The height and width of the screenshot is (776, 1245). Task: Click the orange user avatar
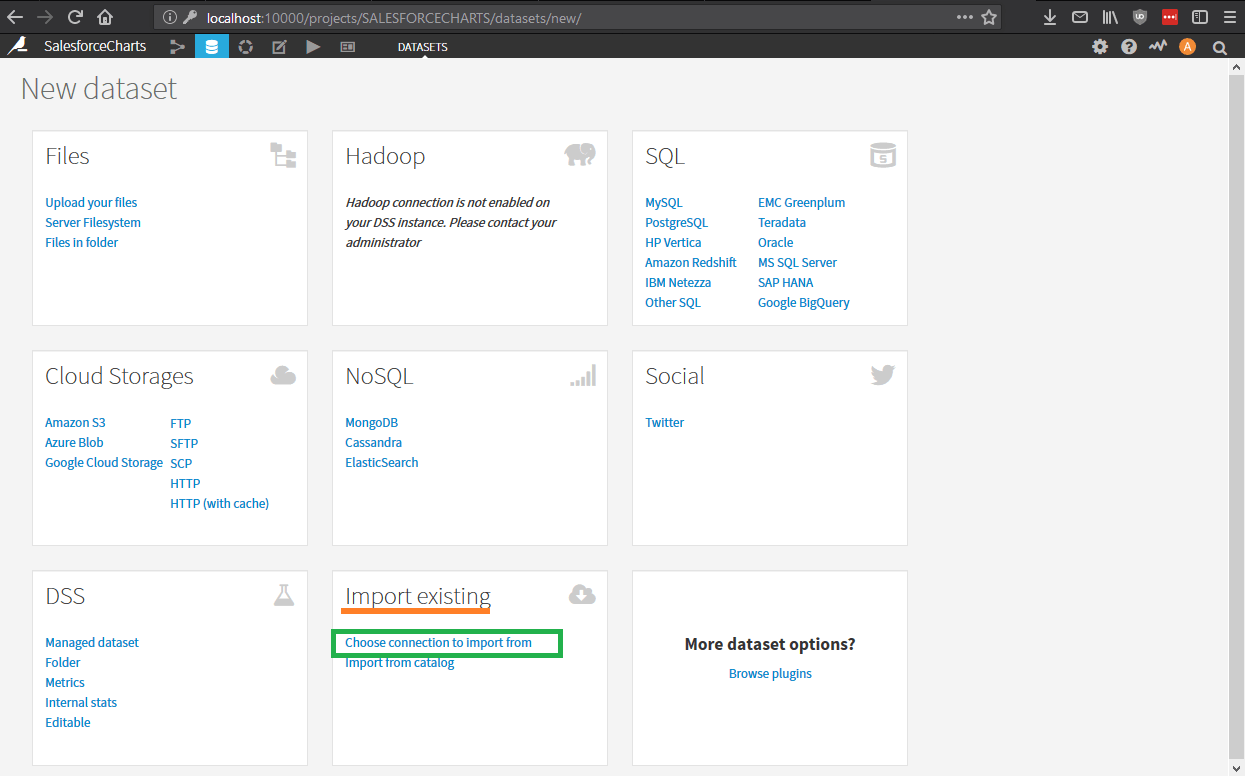[1187, 46]
